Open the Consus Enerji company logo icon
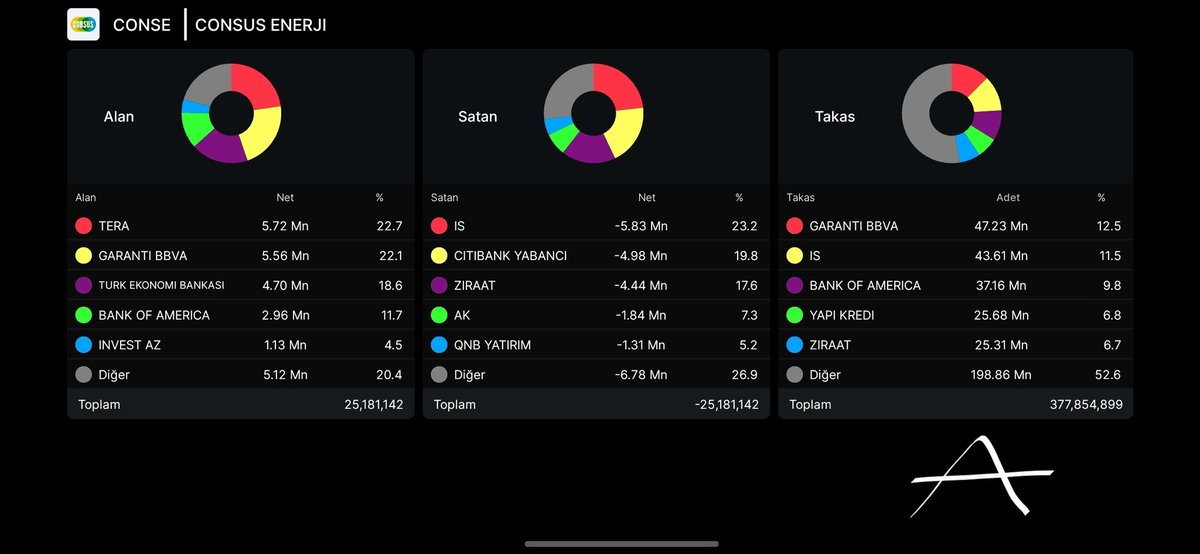 pyautogui.click(x=83, y=24)
